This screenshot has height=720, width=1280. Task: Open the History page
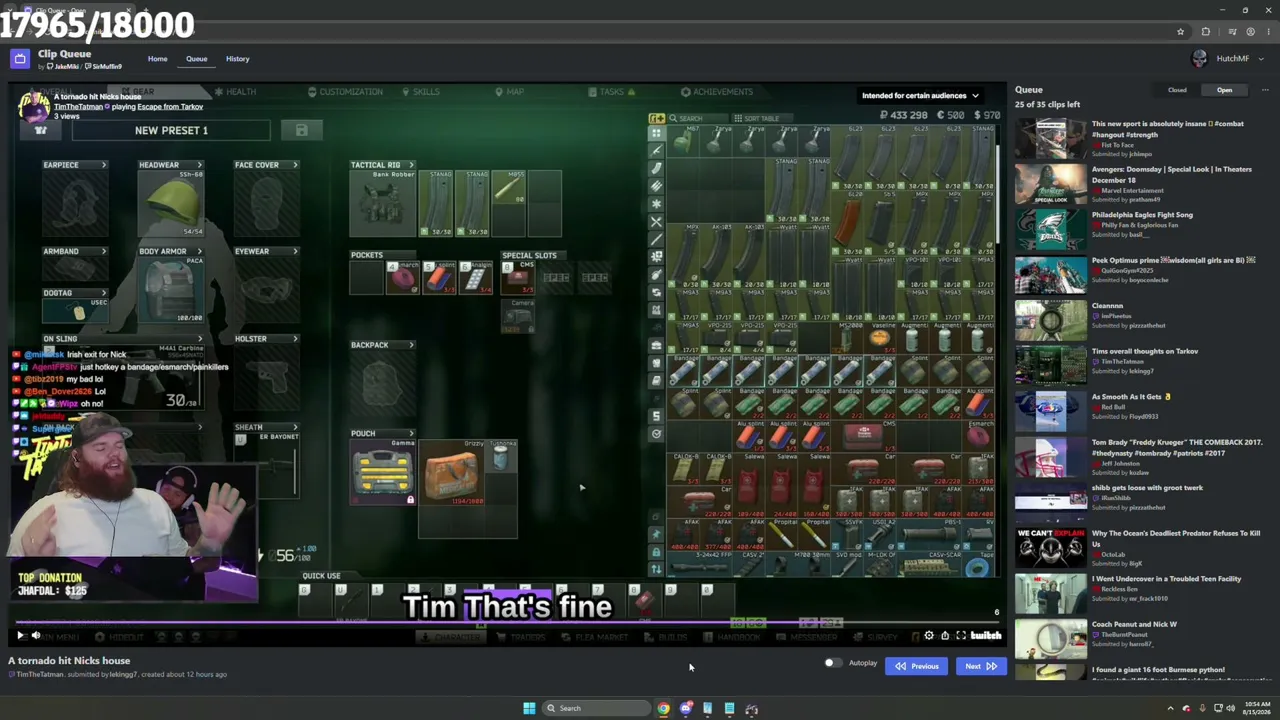pos(237,59)
